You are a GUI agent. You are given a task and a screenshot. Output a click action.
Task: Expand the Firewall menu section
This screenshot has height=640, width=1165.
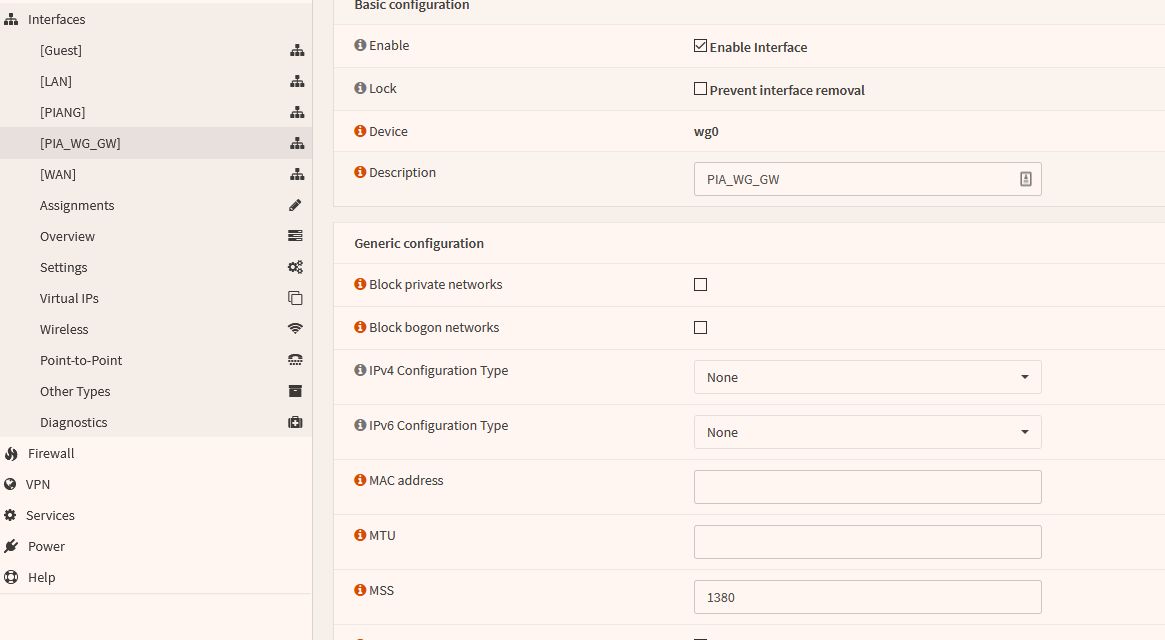click(x=51, y=453)
